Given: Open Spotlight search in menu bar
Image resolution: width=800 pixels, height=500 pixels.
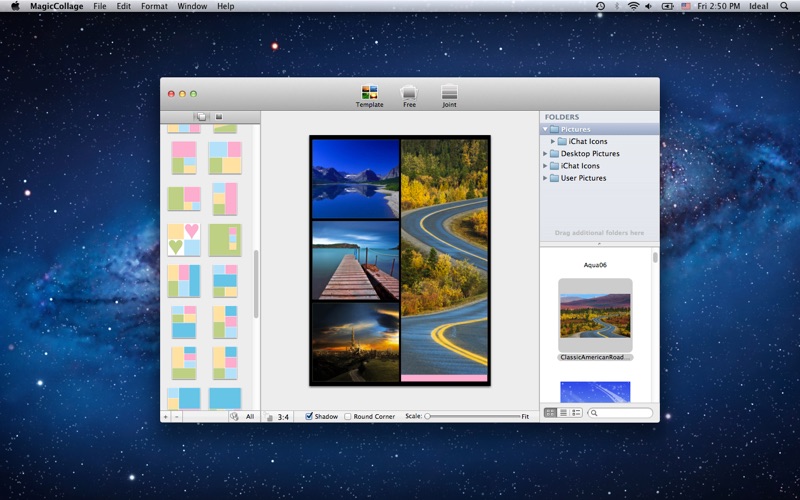Looking at the screenshot, I should point(786,6).
